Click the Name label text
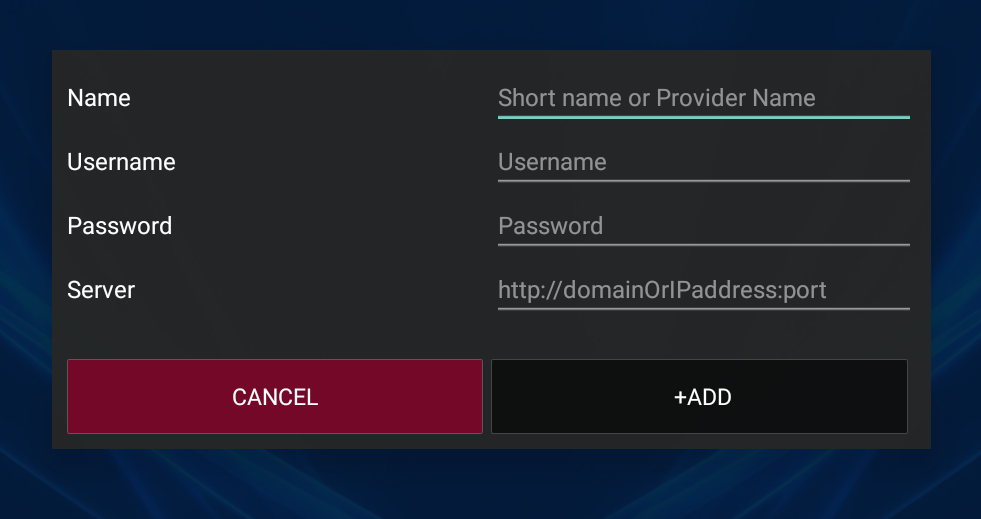This screenshot has width=981, height=519. (x=99, y=98)
